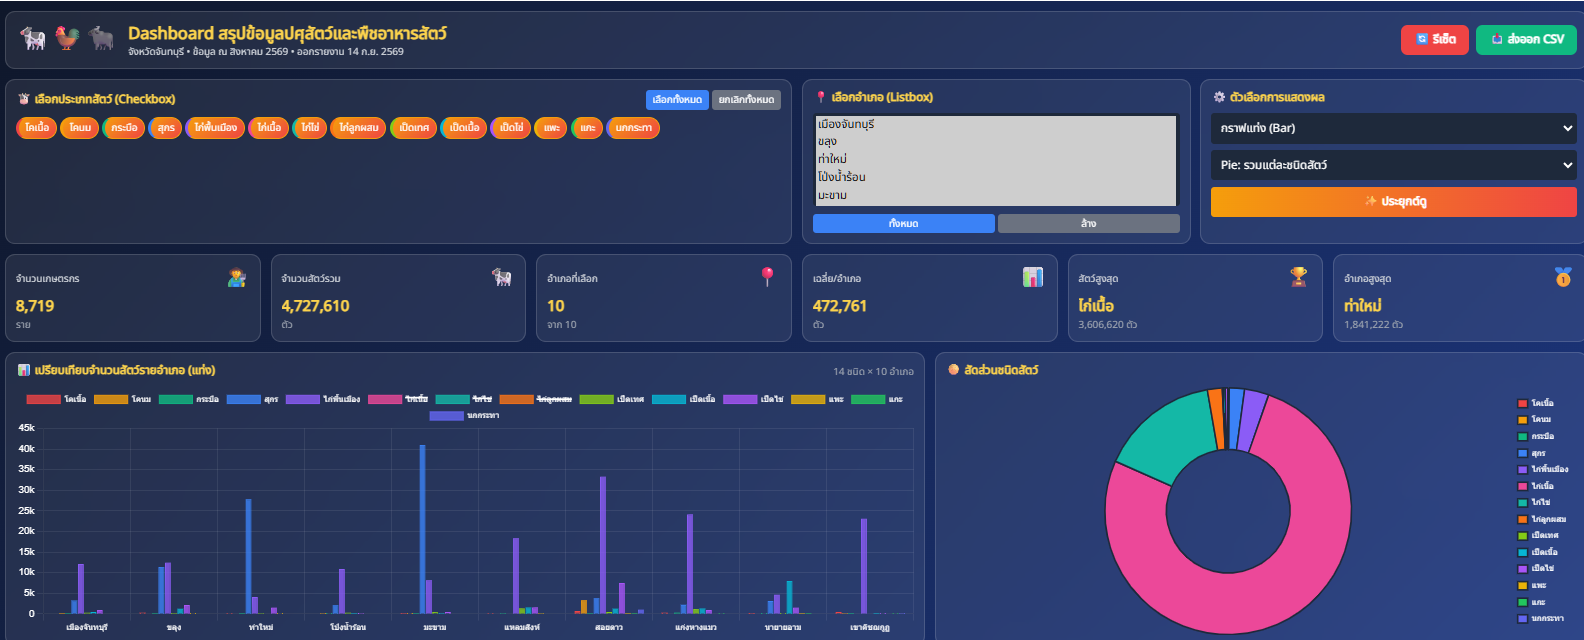Select โป่งน้ำร้อน in the district listbox

click(x=996, y=177)
